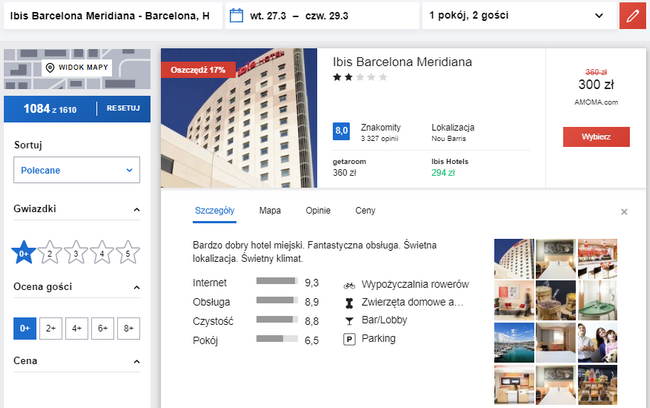Collapse the Cena filter section
650x408 pixels.
(136, 362)
